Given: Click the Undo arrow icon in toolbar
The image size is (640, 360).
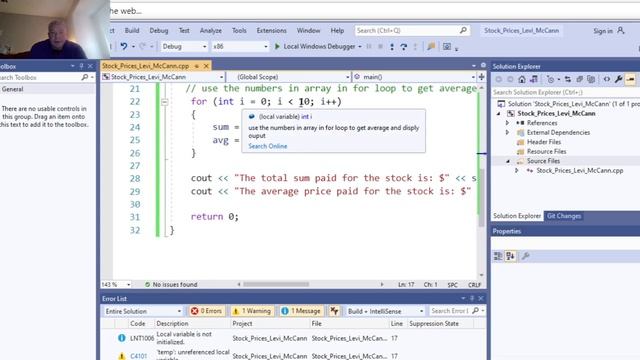Looking at the screenshot, I should [x=124, y=47].
